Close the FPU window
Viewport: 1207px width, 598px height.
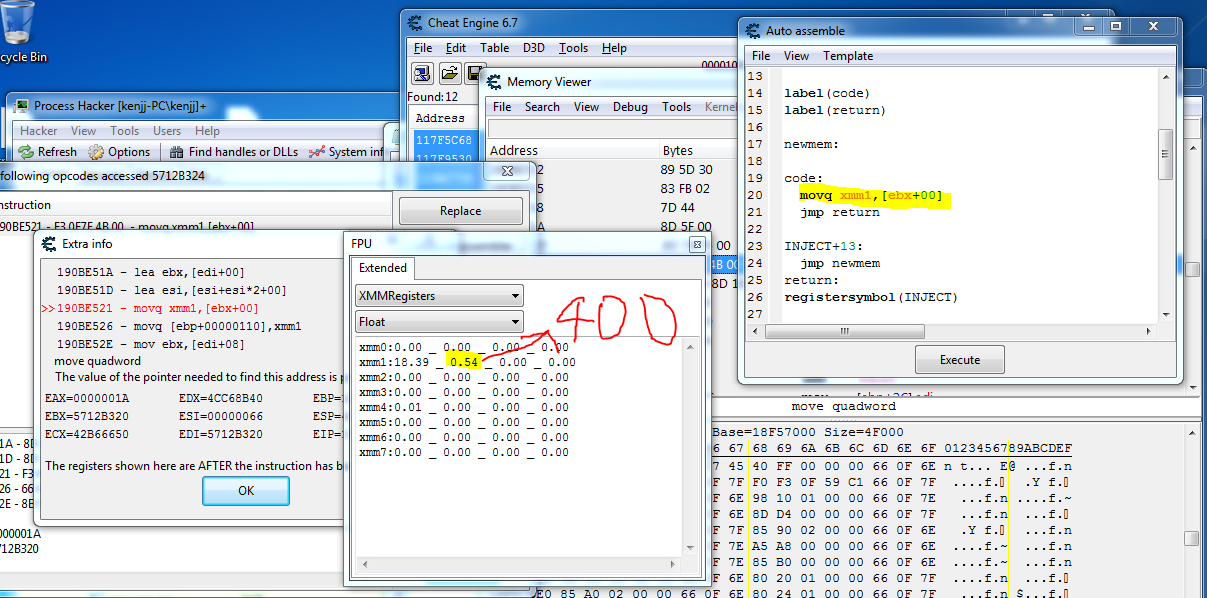click(697, 244)
